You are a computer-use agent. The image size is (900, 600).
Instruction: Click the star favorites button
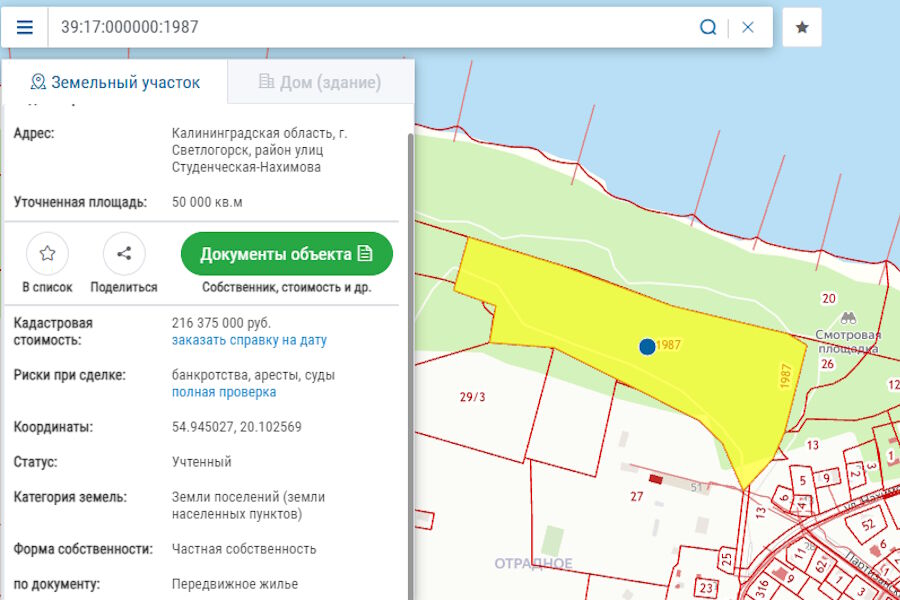pos(802,27)
